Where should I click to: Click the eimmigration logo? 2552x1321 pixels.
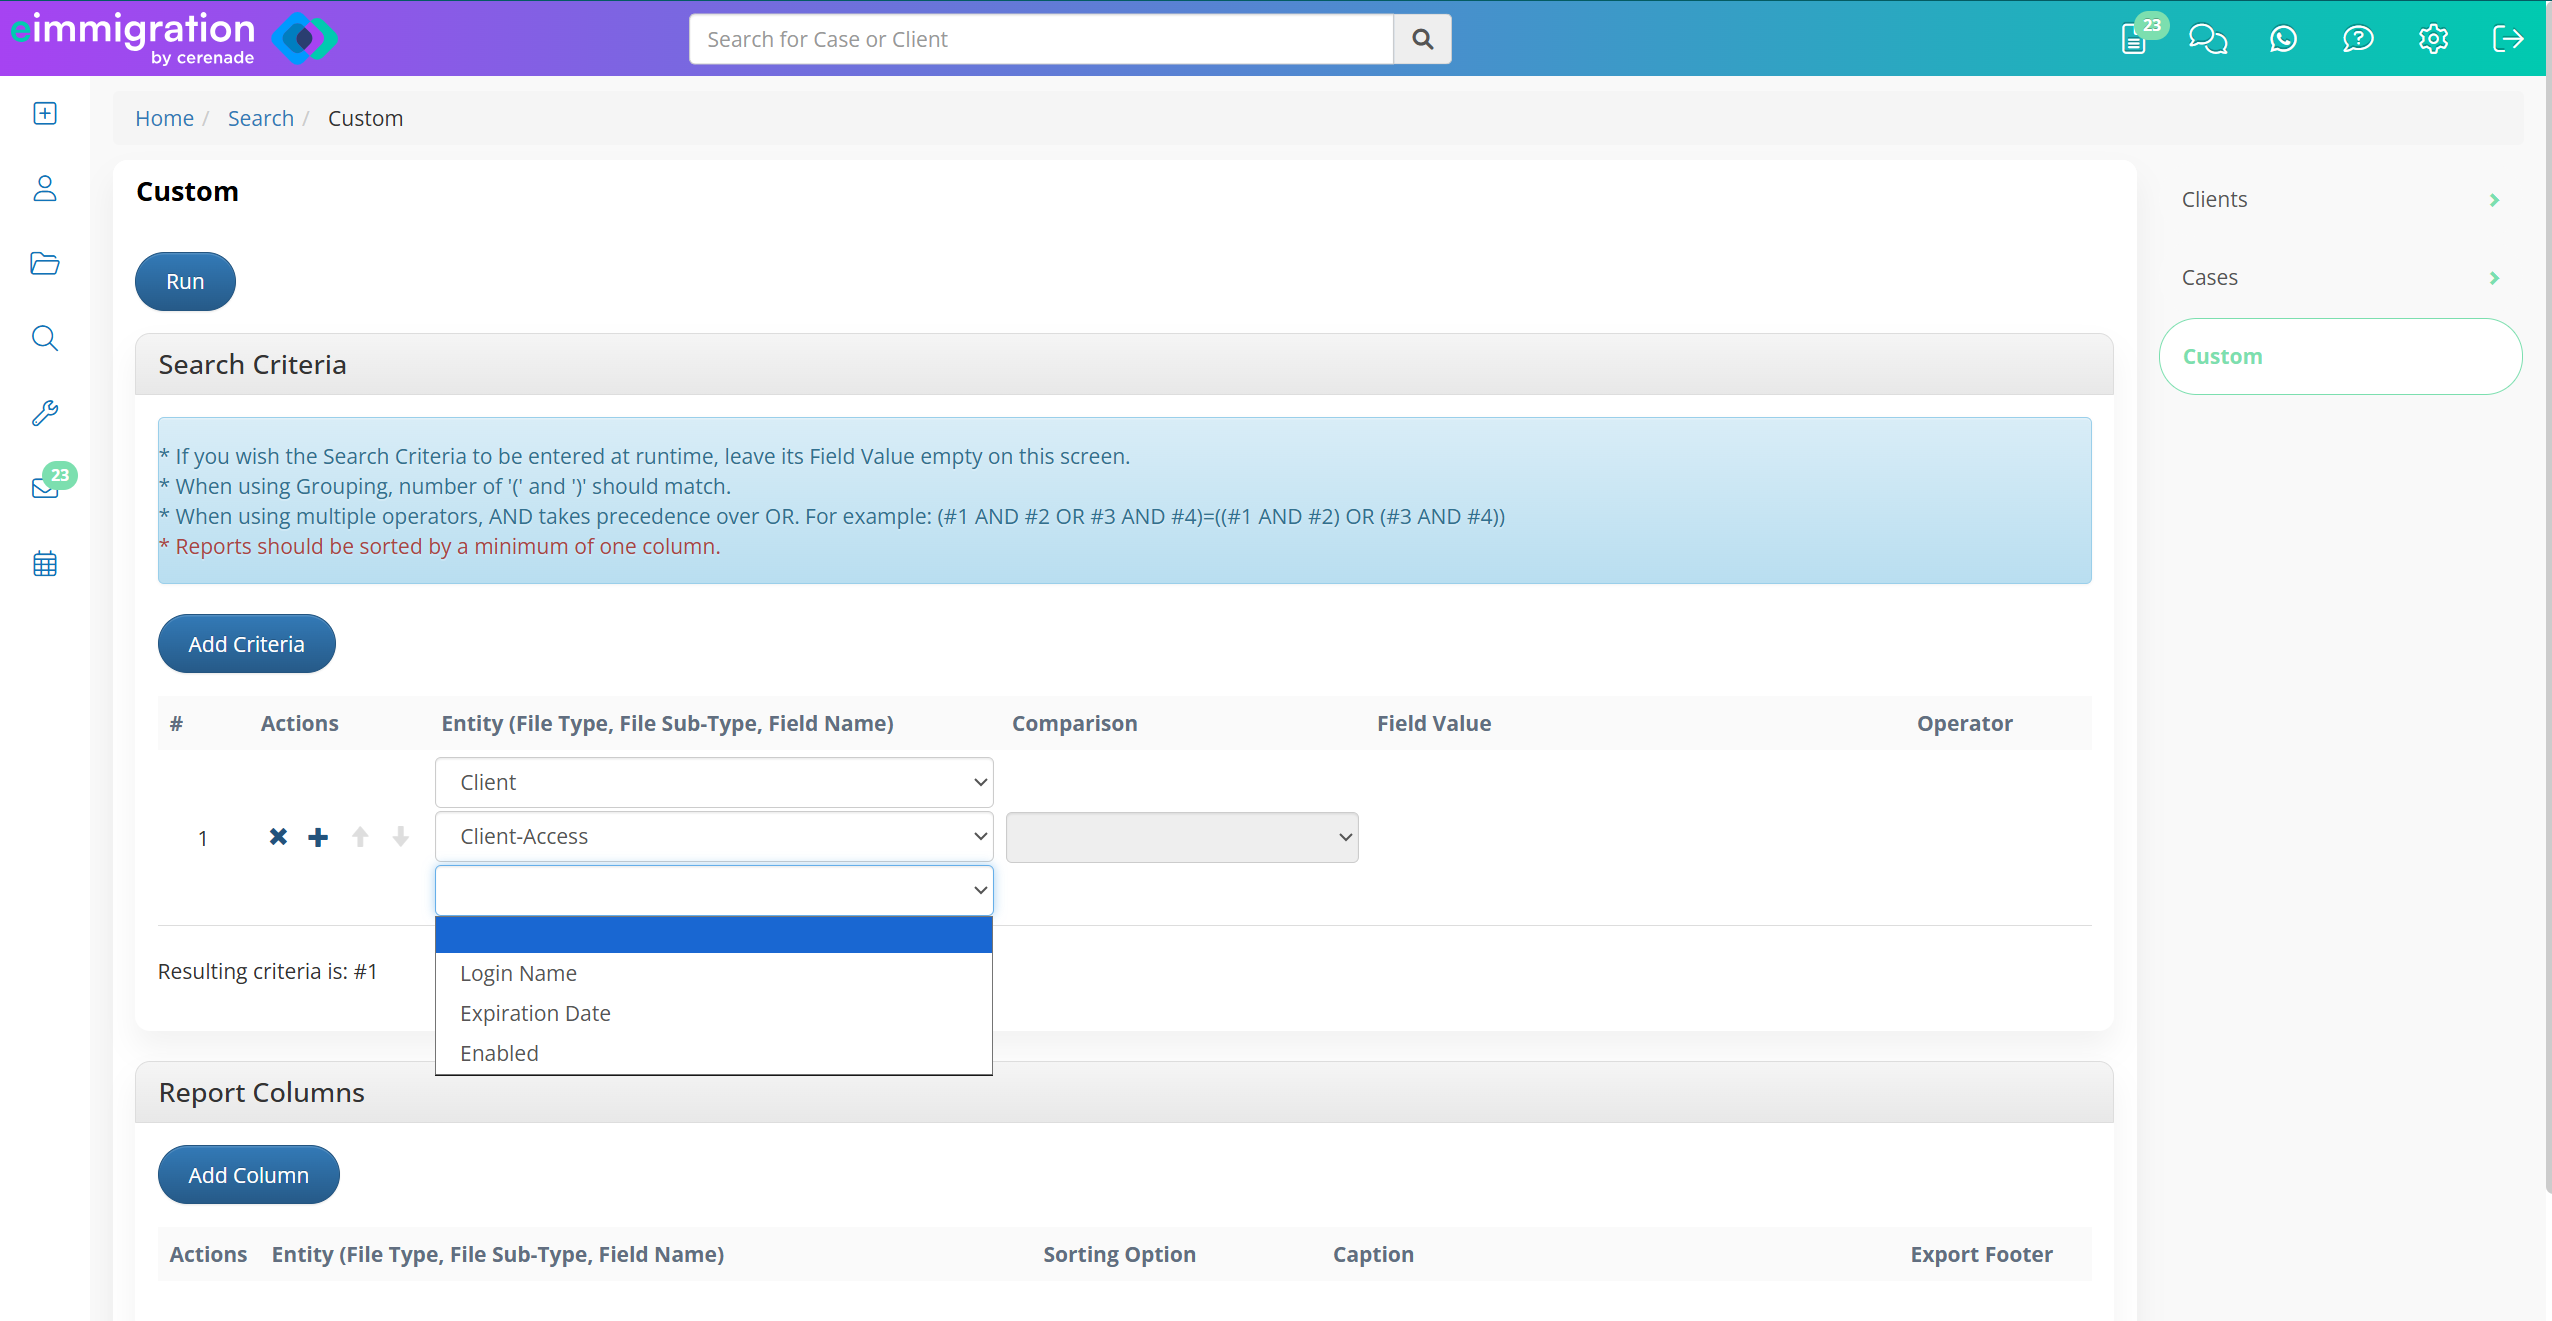tap(174, 38)
